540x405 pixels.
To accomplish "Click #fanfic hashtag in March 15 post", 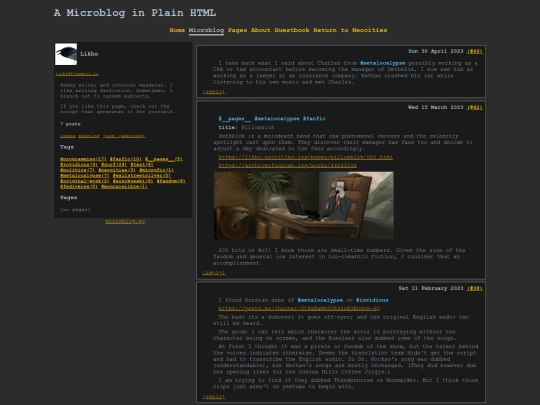I will (314, 119).
